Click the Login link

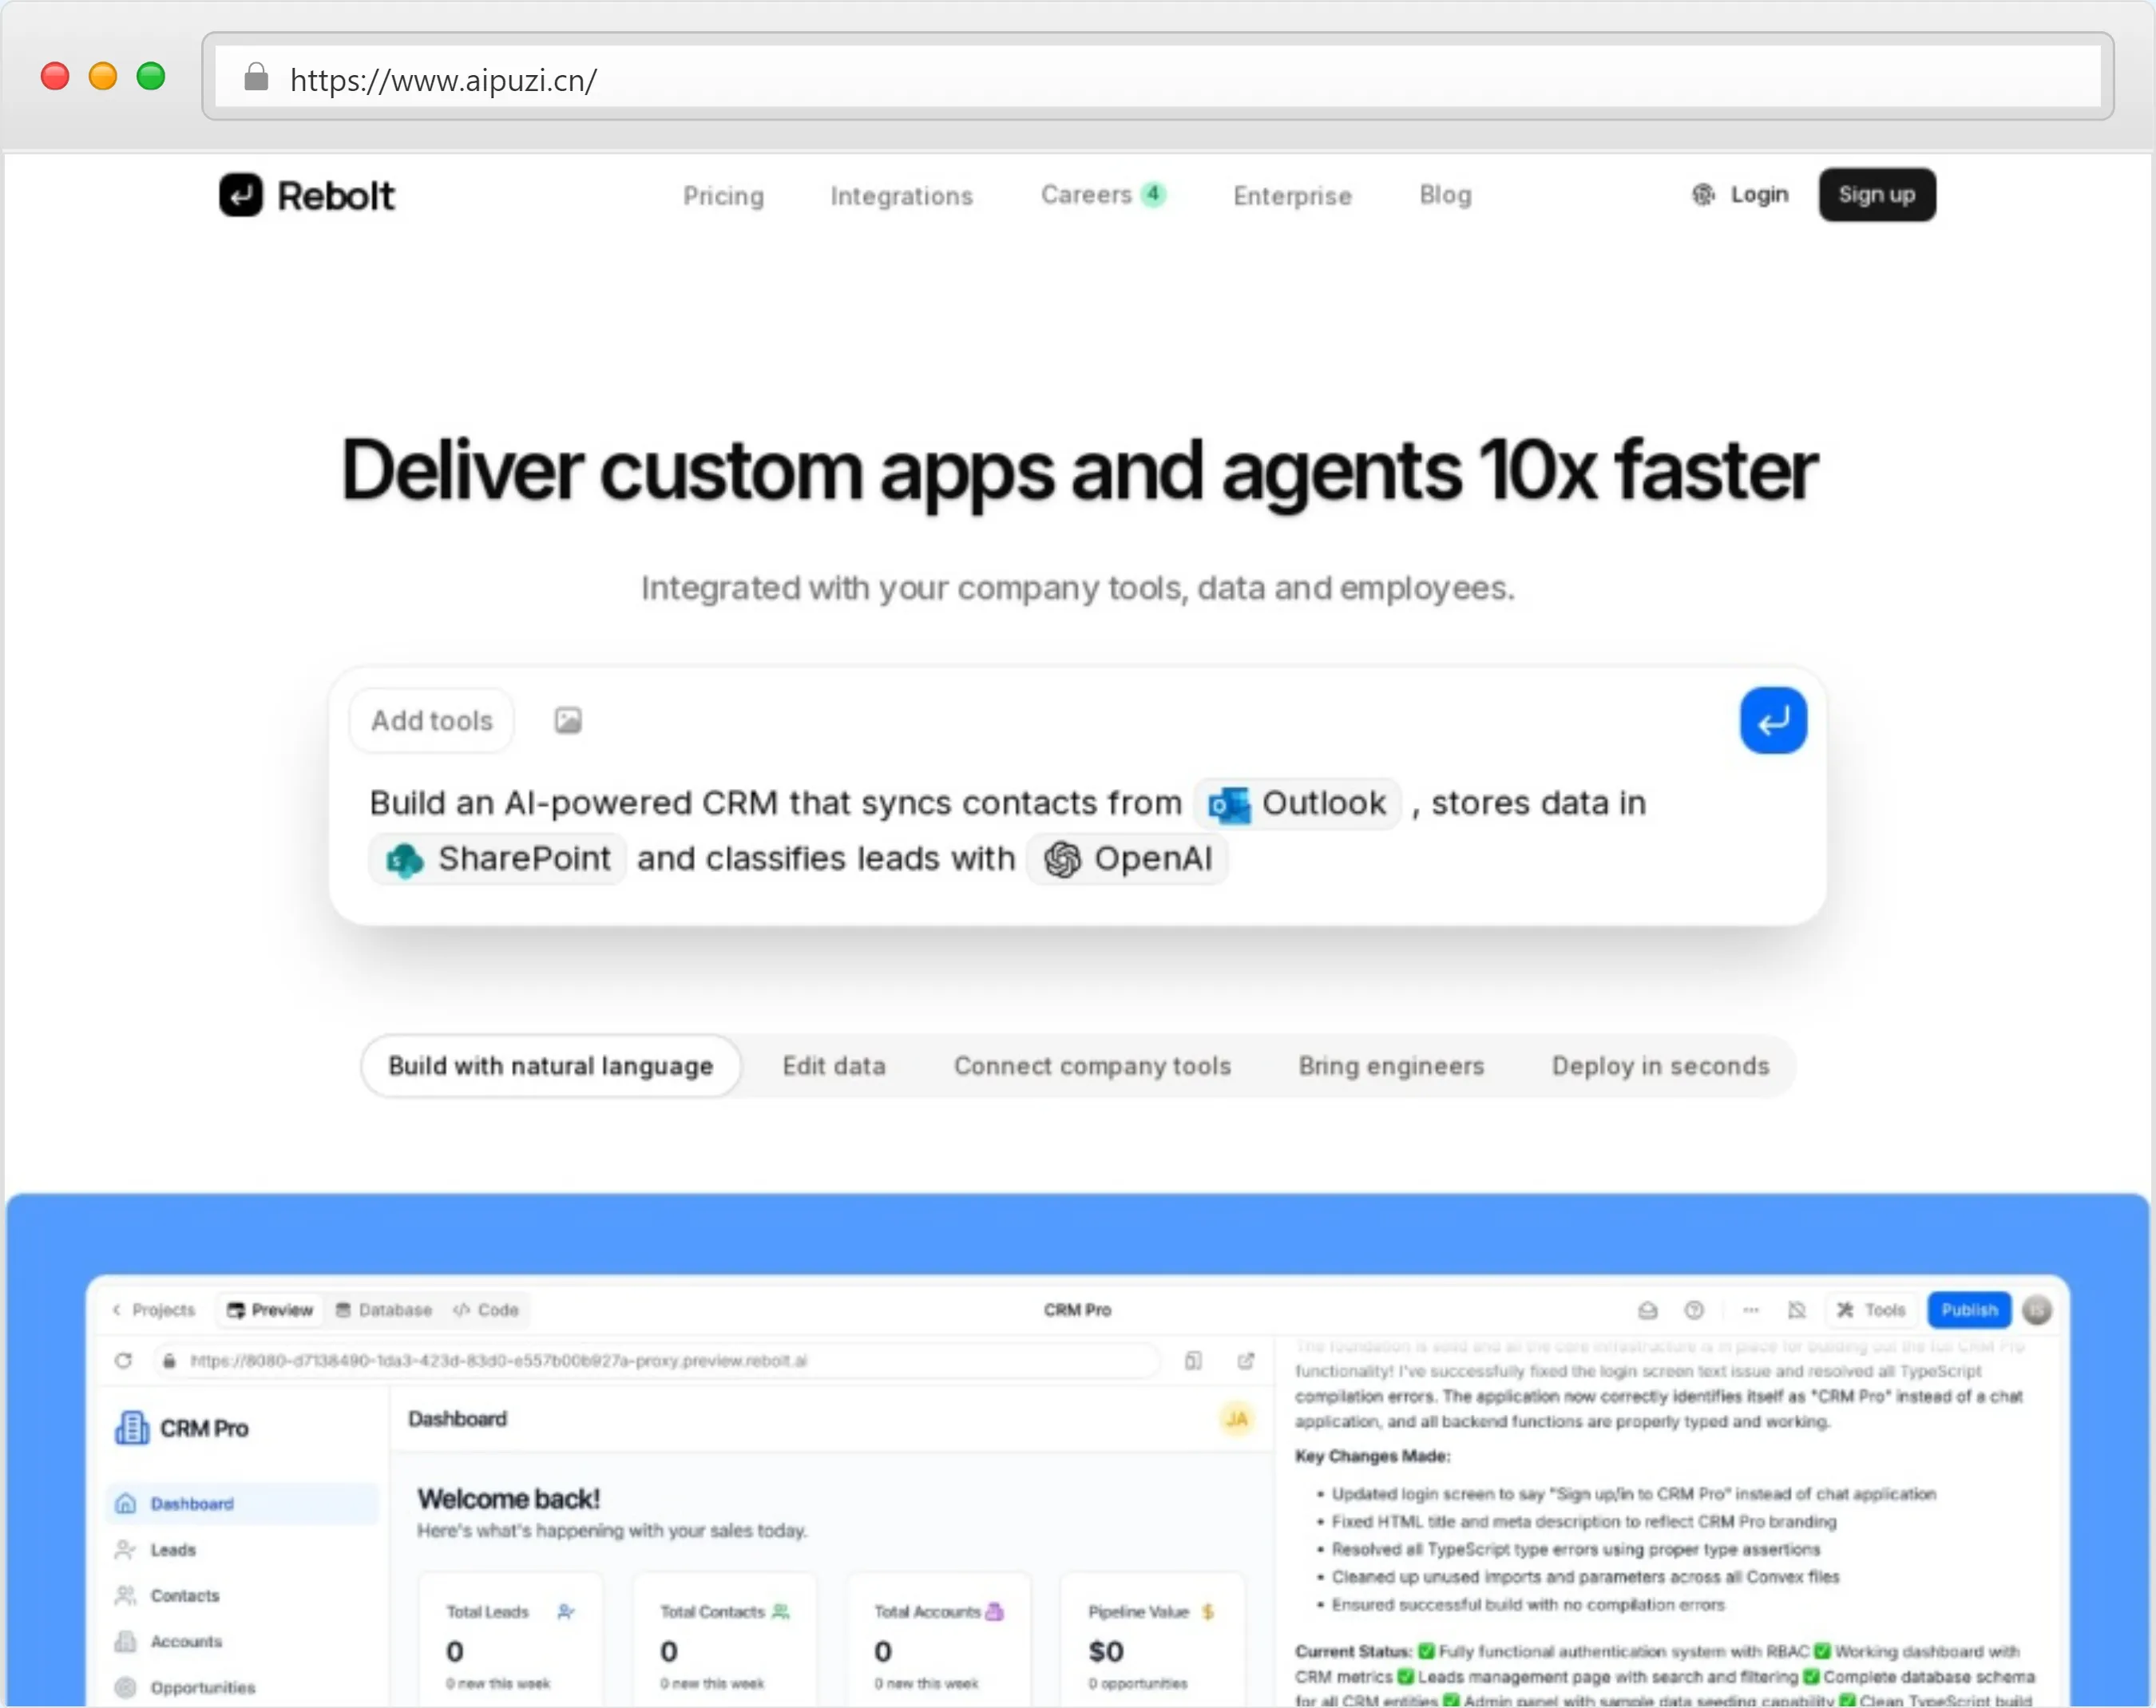click(1759, 195)
